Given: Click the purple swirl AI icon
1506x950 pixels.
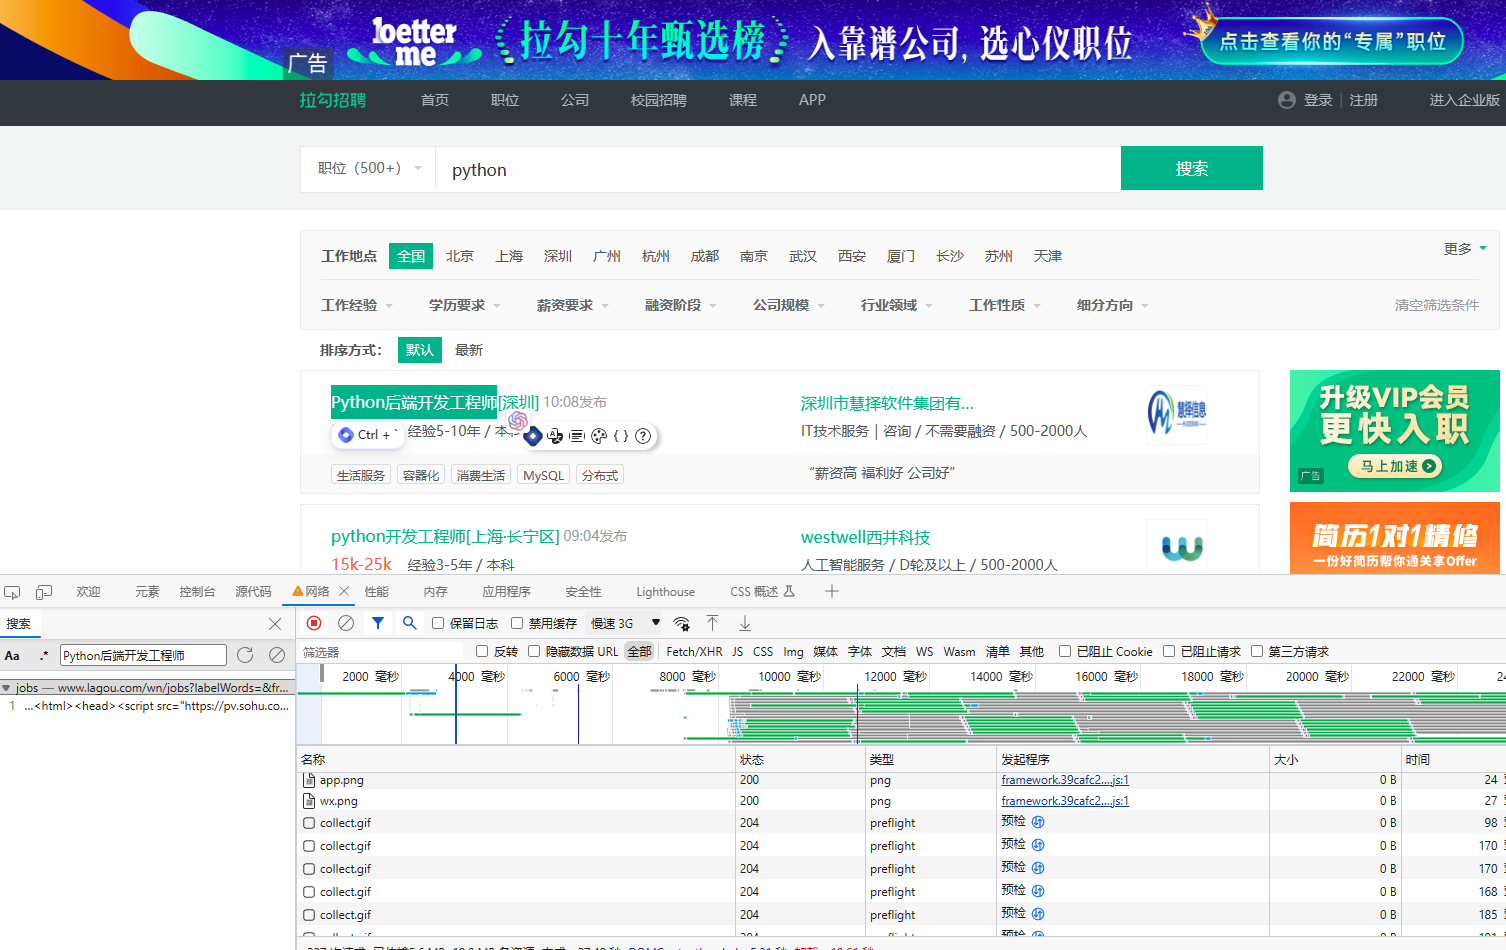Looking at the screenshot, I should pos(518,421).
